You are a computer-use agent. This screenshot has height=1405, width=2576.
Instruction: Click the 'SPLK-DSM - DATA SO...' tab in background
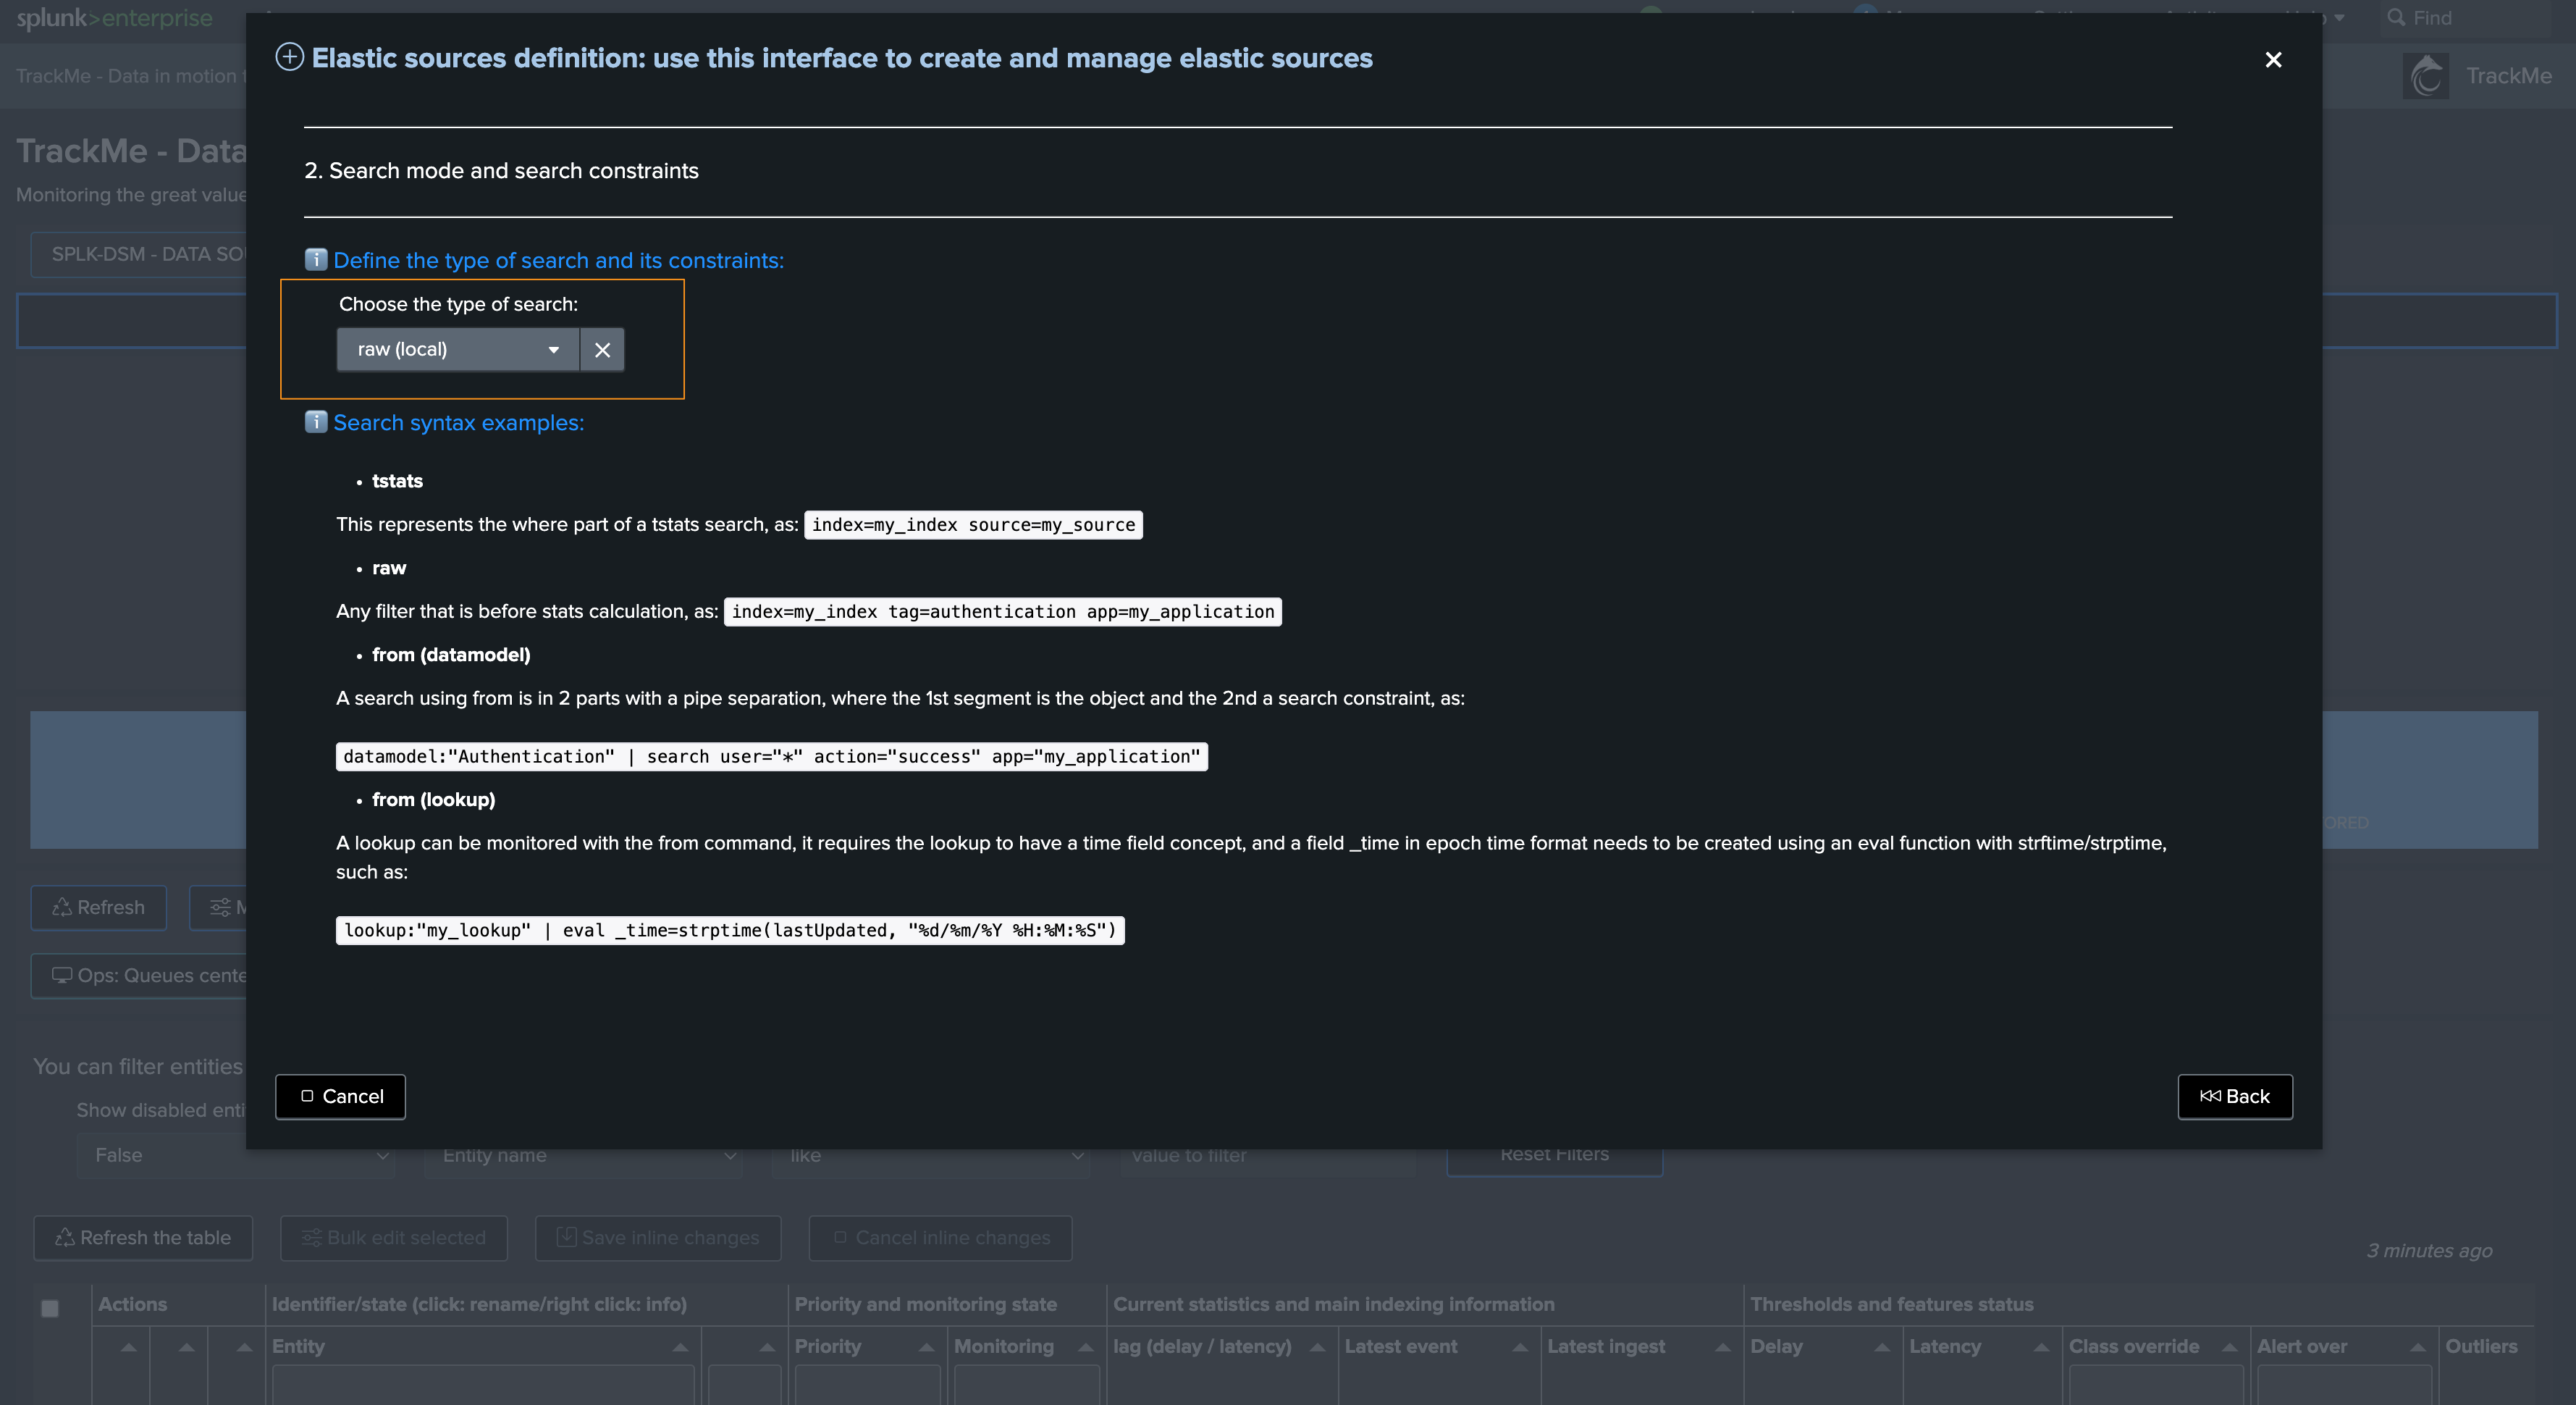point(140,254)
